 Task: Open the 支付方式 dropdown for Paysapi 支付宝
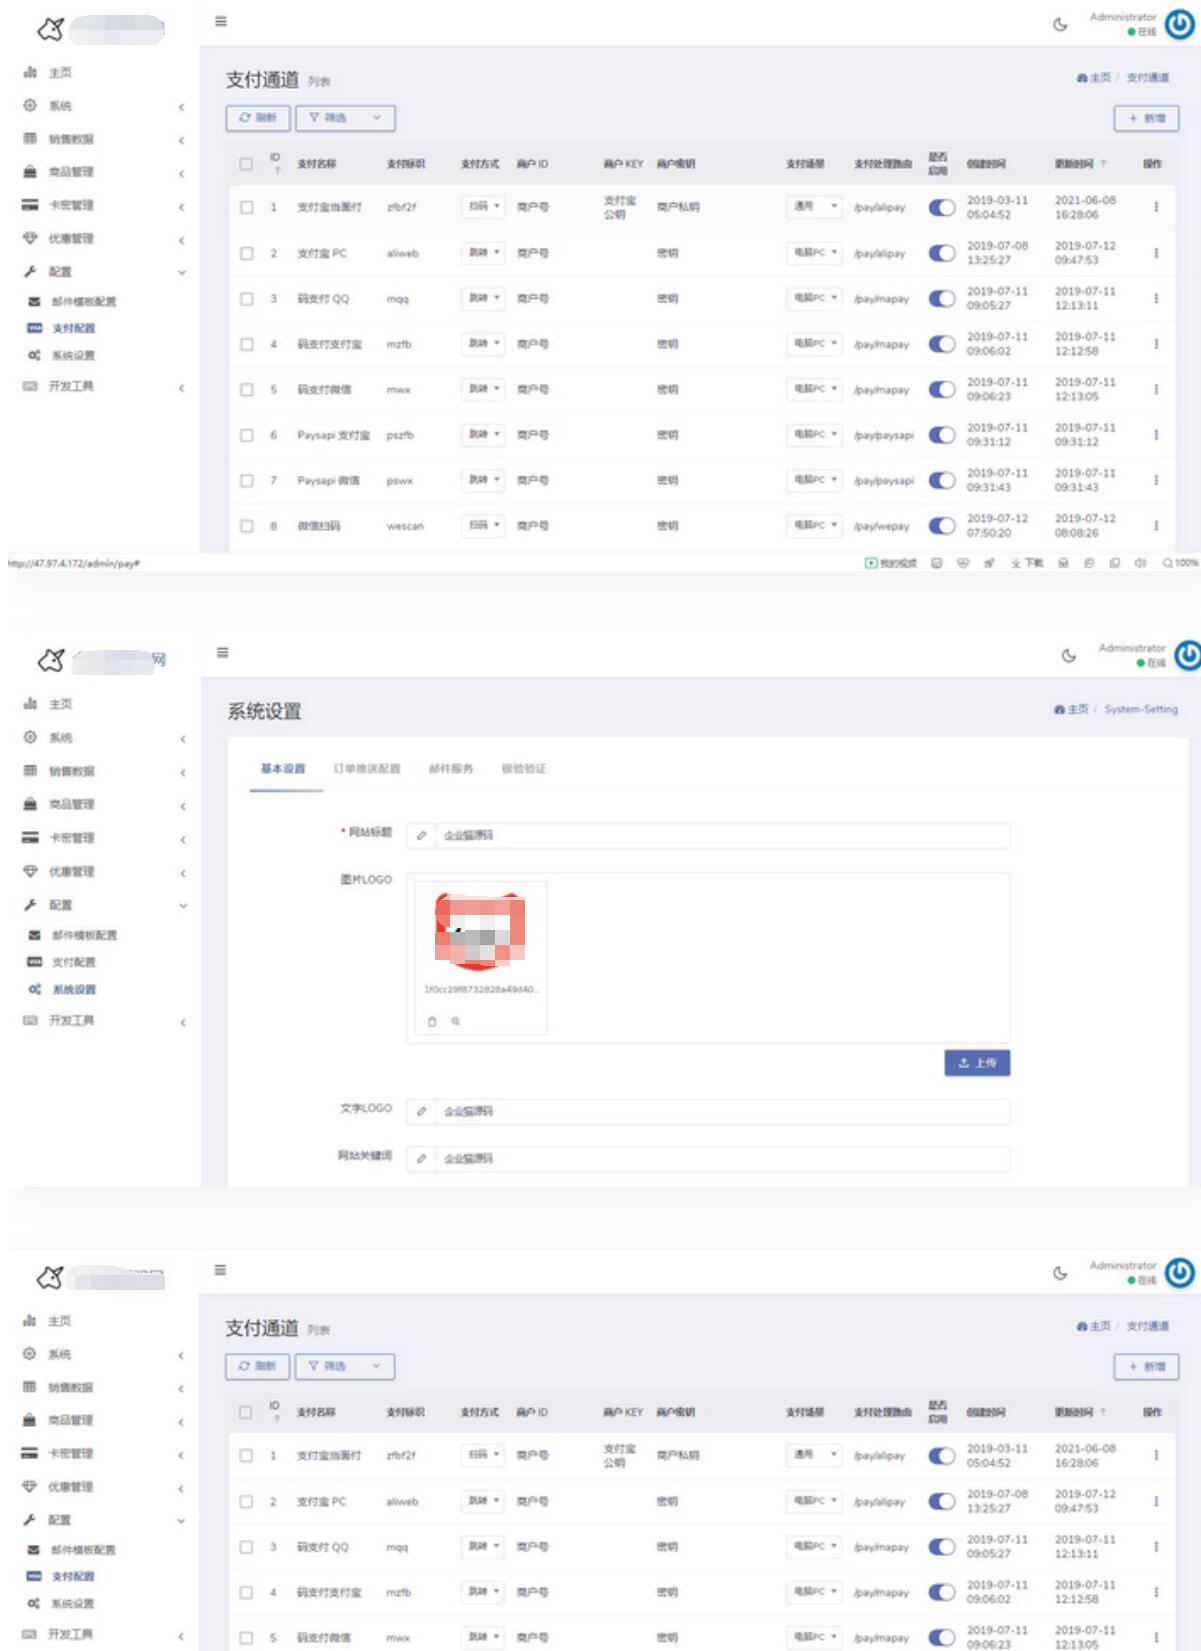pyautogui.click(x=483, y=435)
